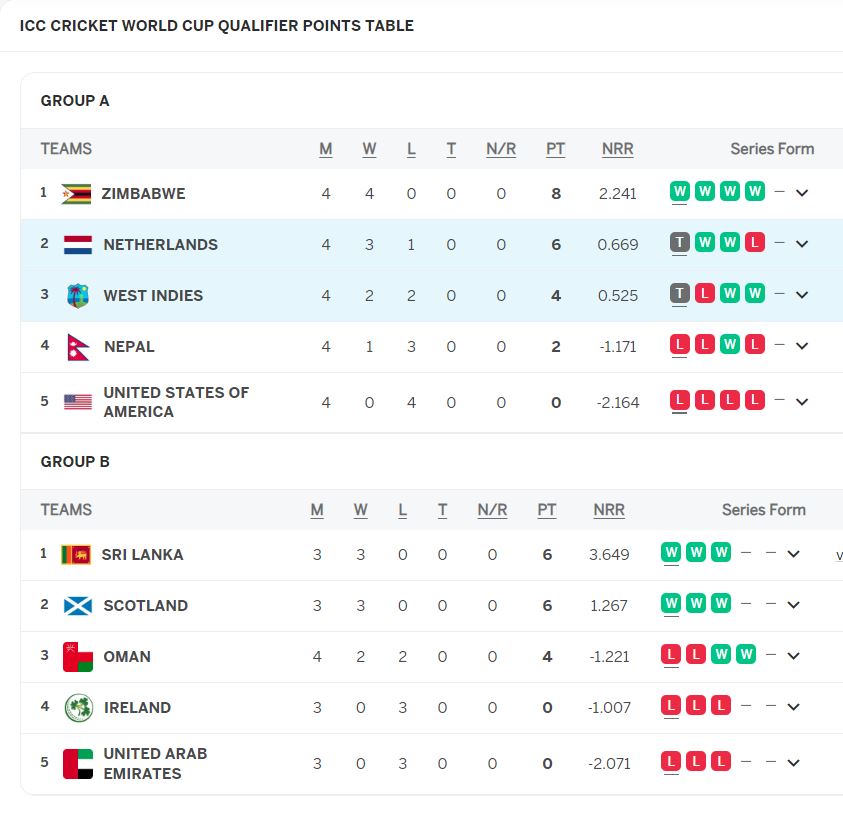The image size is (843, 813).
Task: Click the NRR header in Group A
Action: tap(618, 149)
